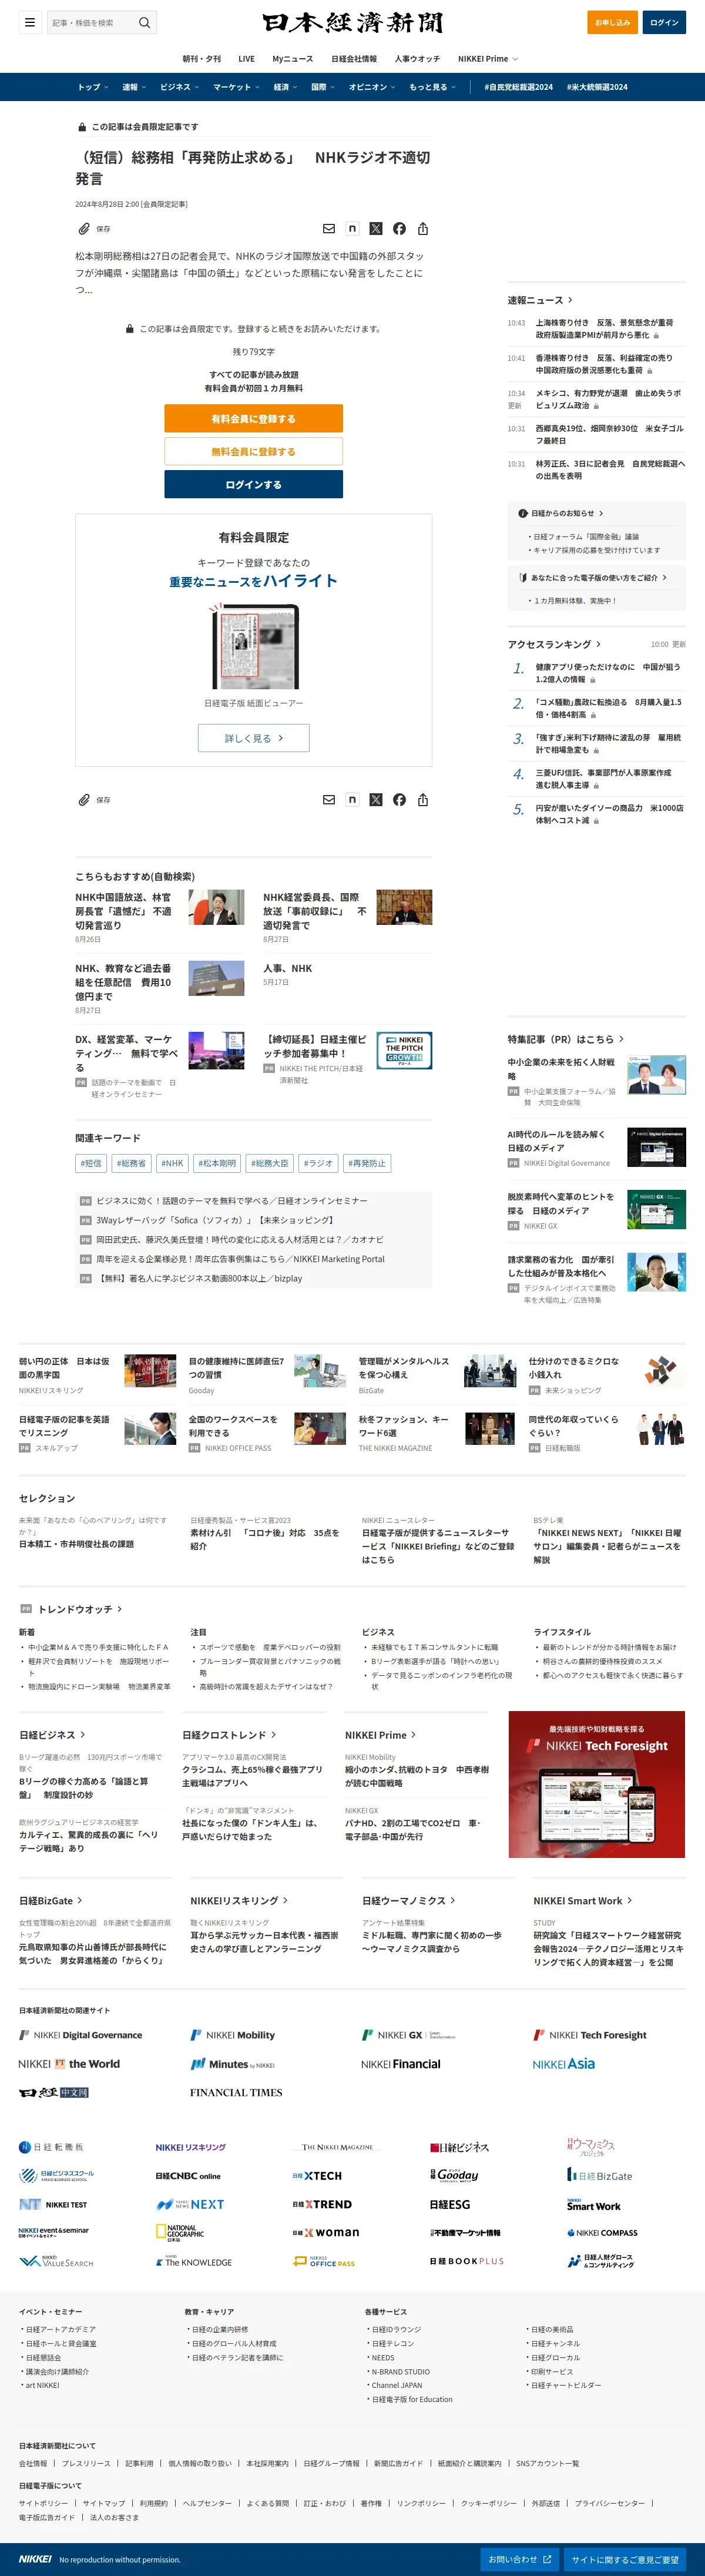Click the search magnifier icon
The width and height of the screenshot is (705, 2576).
pos(145,22)
